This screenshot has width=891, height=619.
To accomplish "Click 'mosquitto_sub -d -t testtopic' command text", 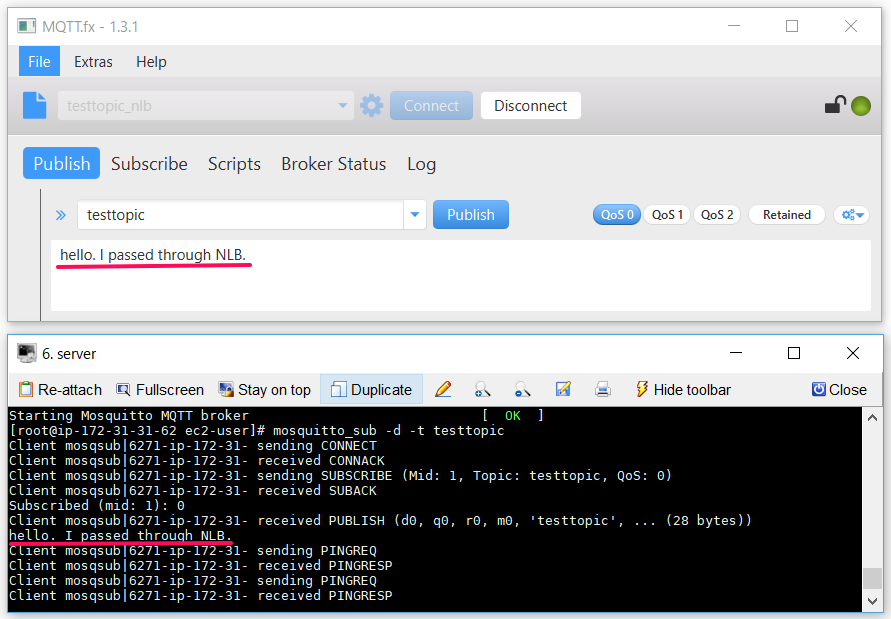I will click(389, 431).
